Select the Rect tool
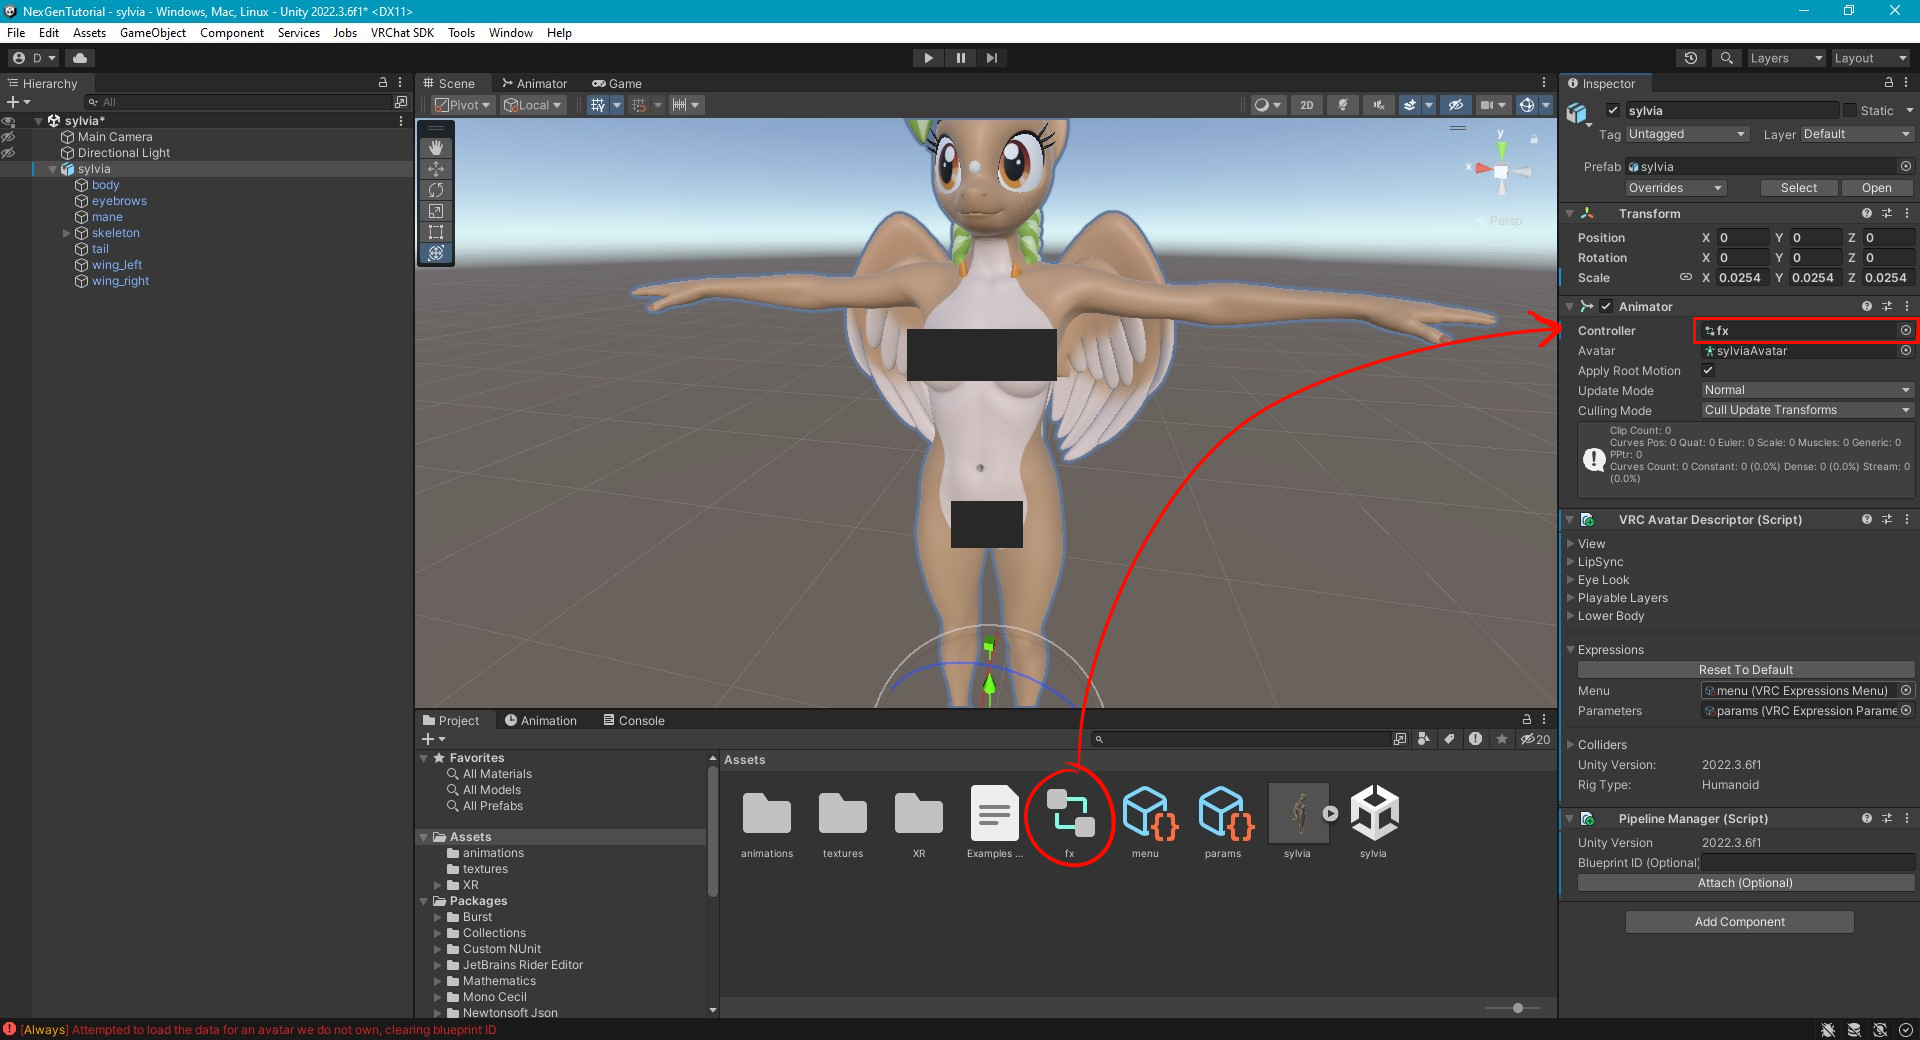The image size is (1920, 1040). pos(436,232)
